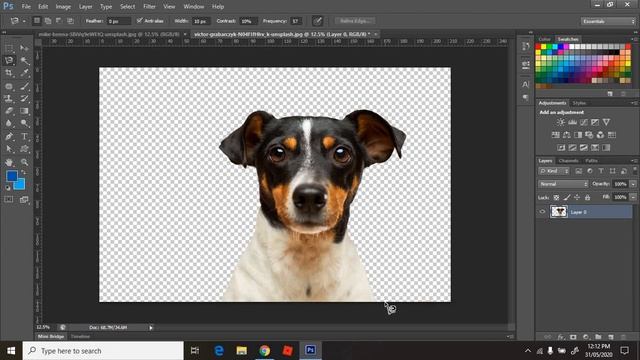Select the Crop tool
Image resolution: width=640 pixels, height=360 pixels.
[9, 73]
